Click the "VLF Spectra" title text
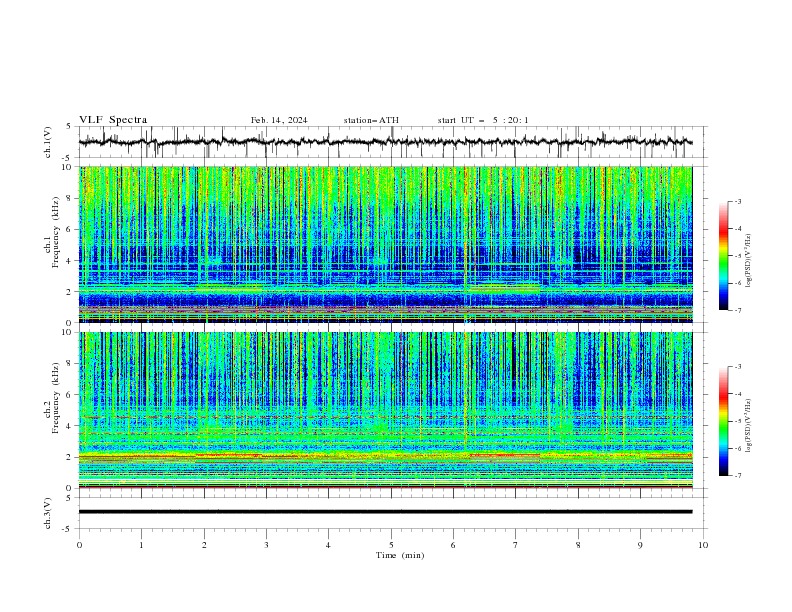792x612 pixels. pos(113,120)
